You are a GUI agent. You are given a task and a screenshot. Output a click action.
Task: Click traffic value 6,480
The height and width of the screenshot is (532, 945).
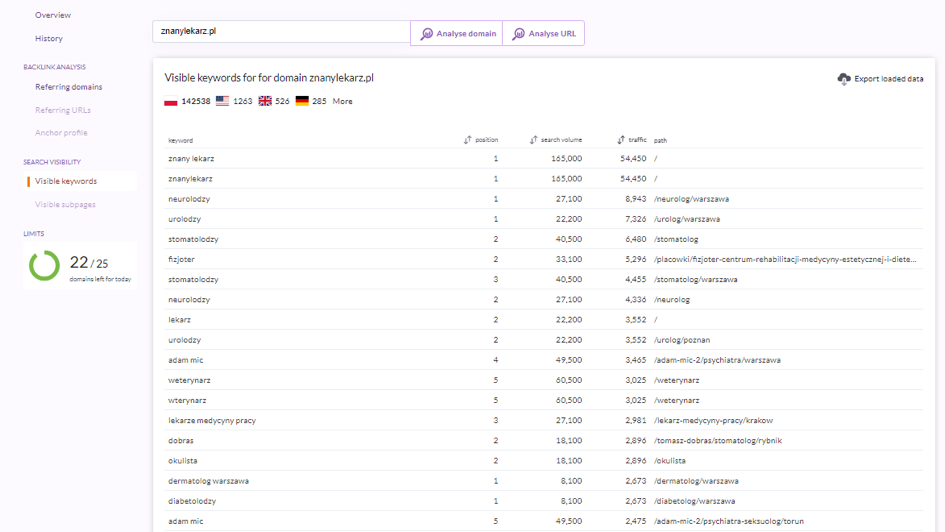coord(635,239)
